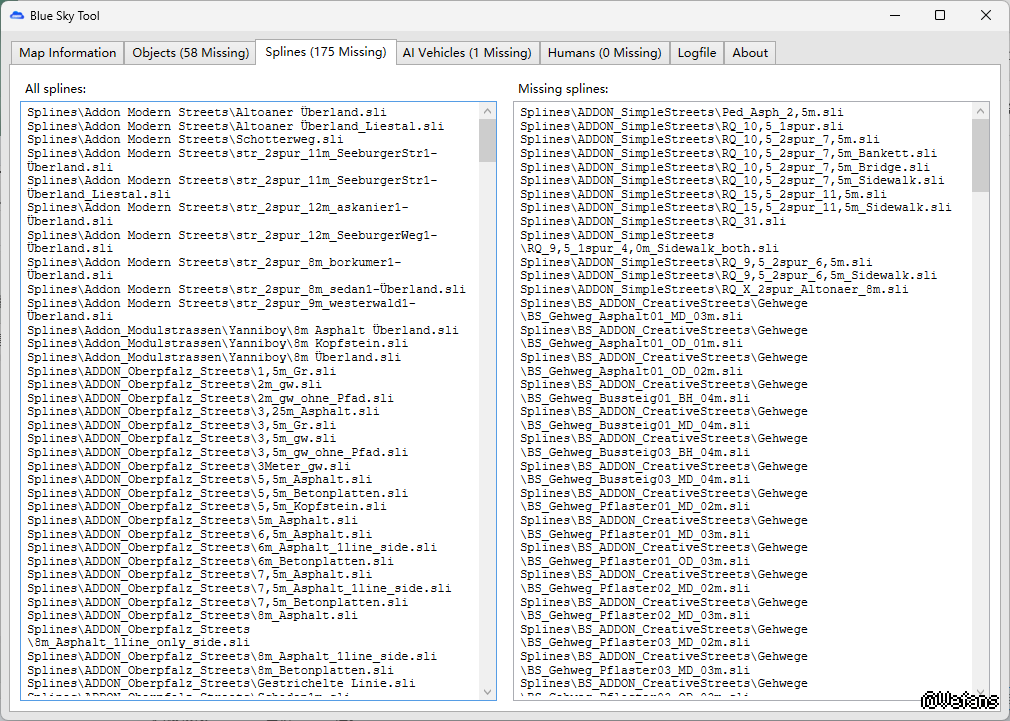The image size is (1010, 721).
Task: Click the Blue Sky Tool cloud icon
Action: (17, 16)
